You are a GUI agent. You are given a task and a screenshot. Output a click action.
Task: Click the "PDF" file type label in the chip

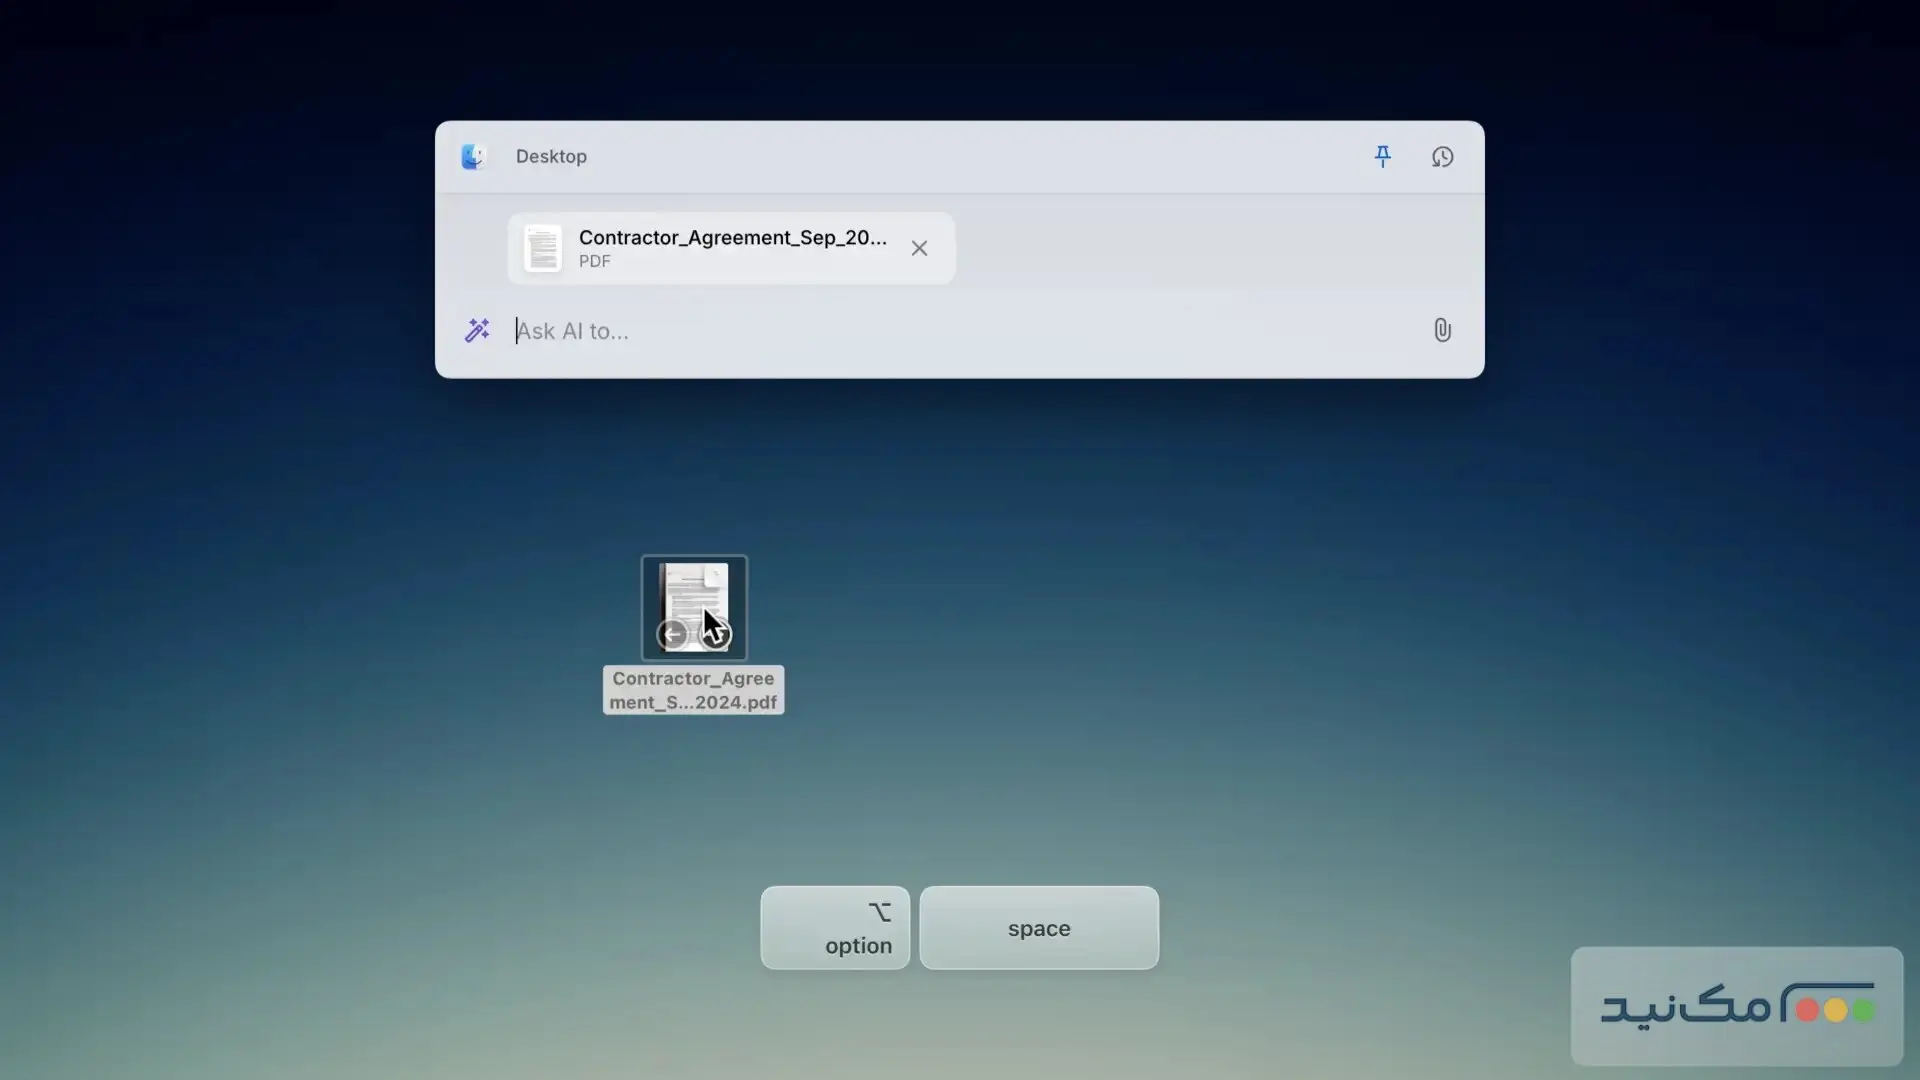[x=594, y=261]
